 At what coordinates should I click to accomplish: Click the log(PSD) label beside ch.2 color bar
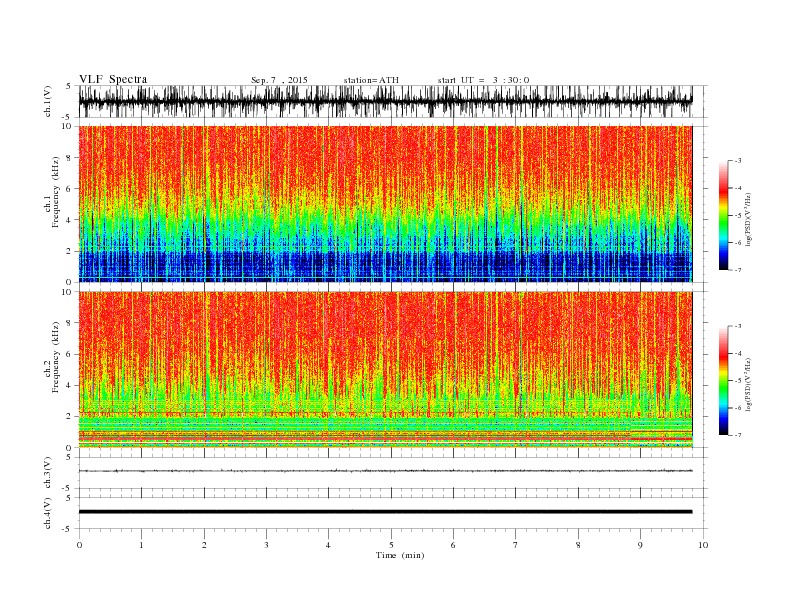749,384
